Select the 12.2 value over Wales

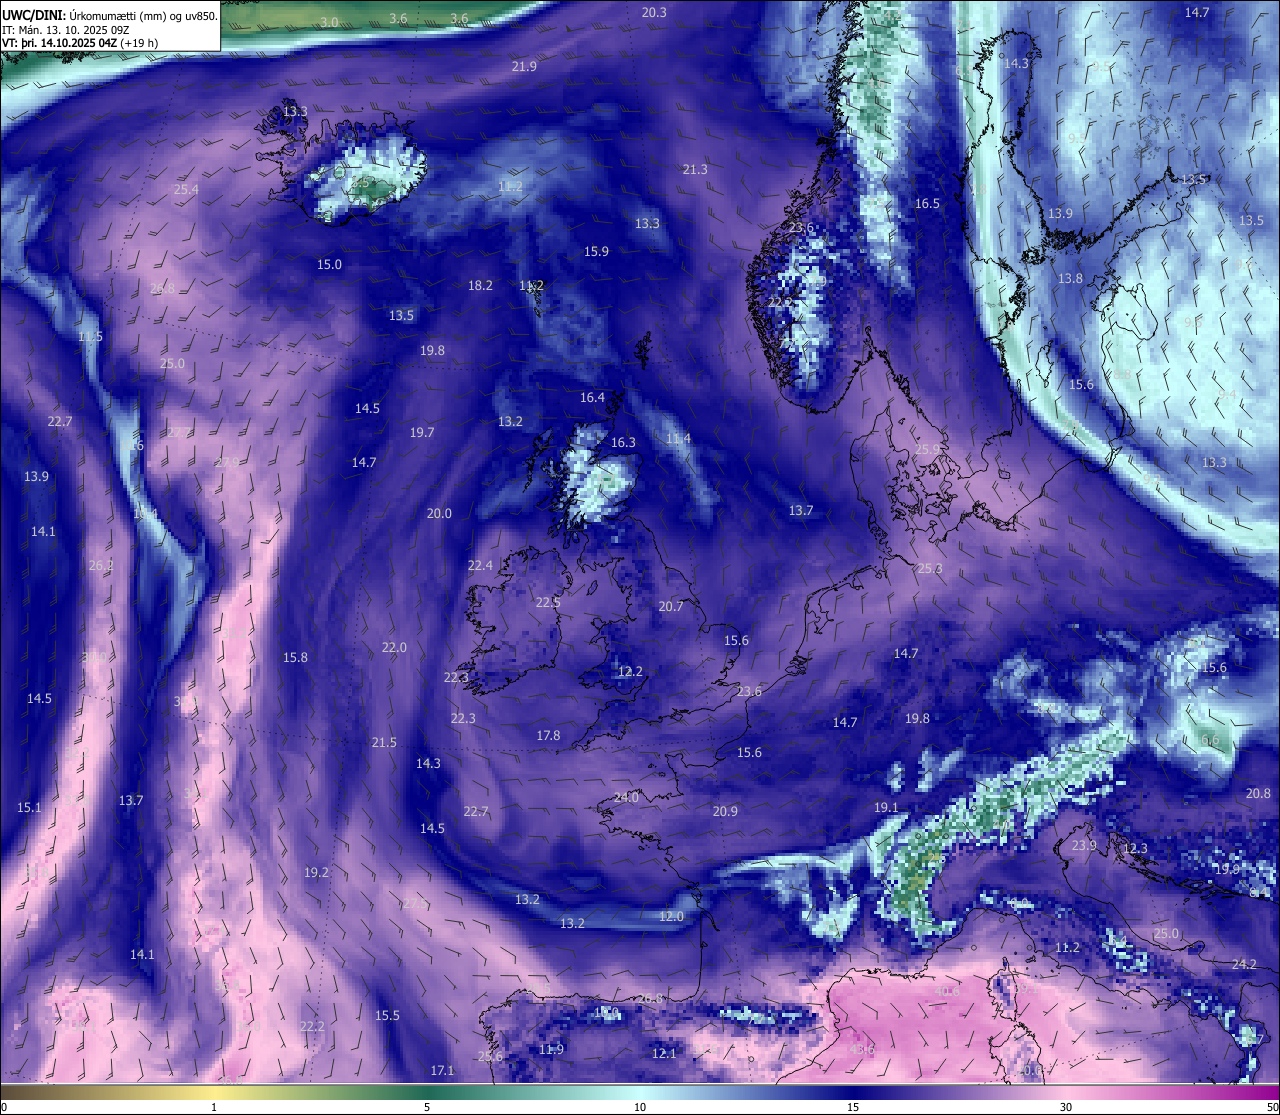[x=630, y=671]
